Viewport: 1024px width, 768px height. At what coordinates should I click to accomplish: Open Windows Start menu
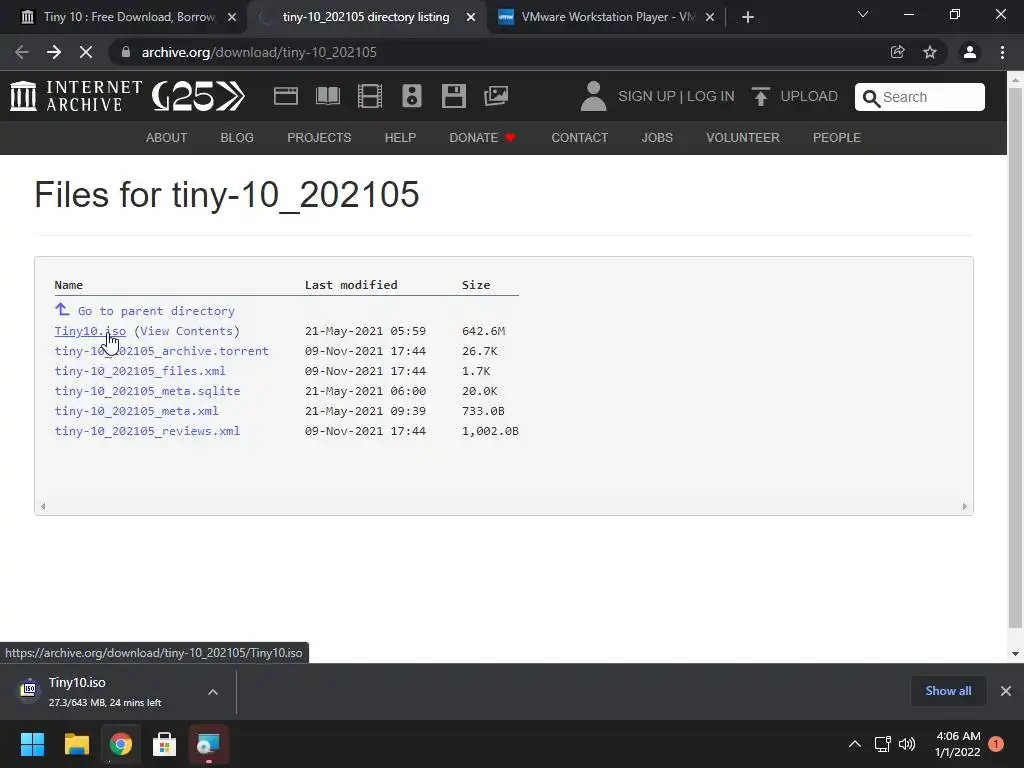(32, 744)
